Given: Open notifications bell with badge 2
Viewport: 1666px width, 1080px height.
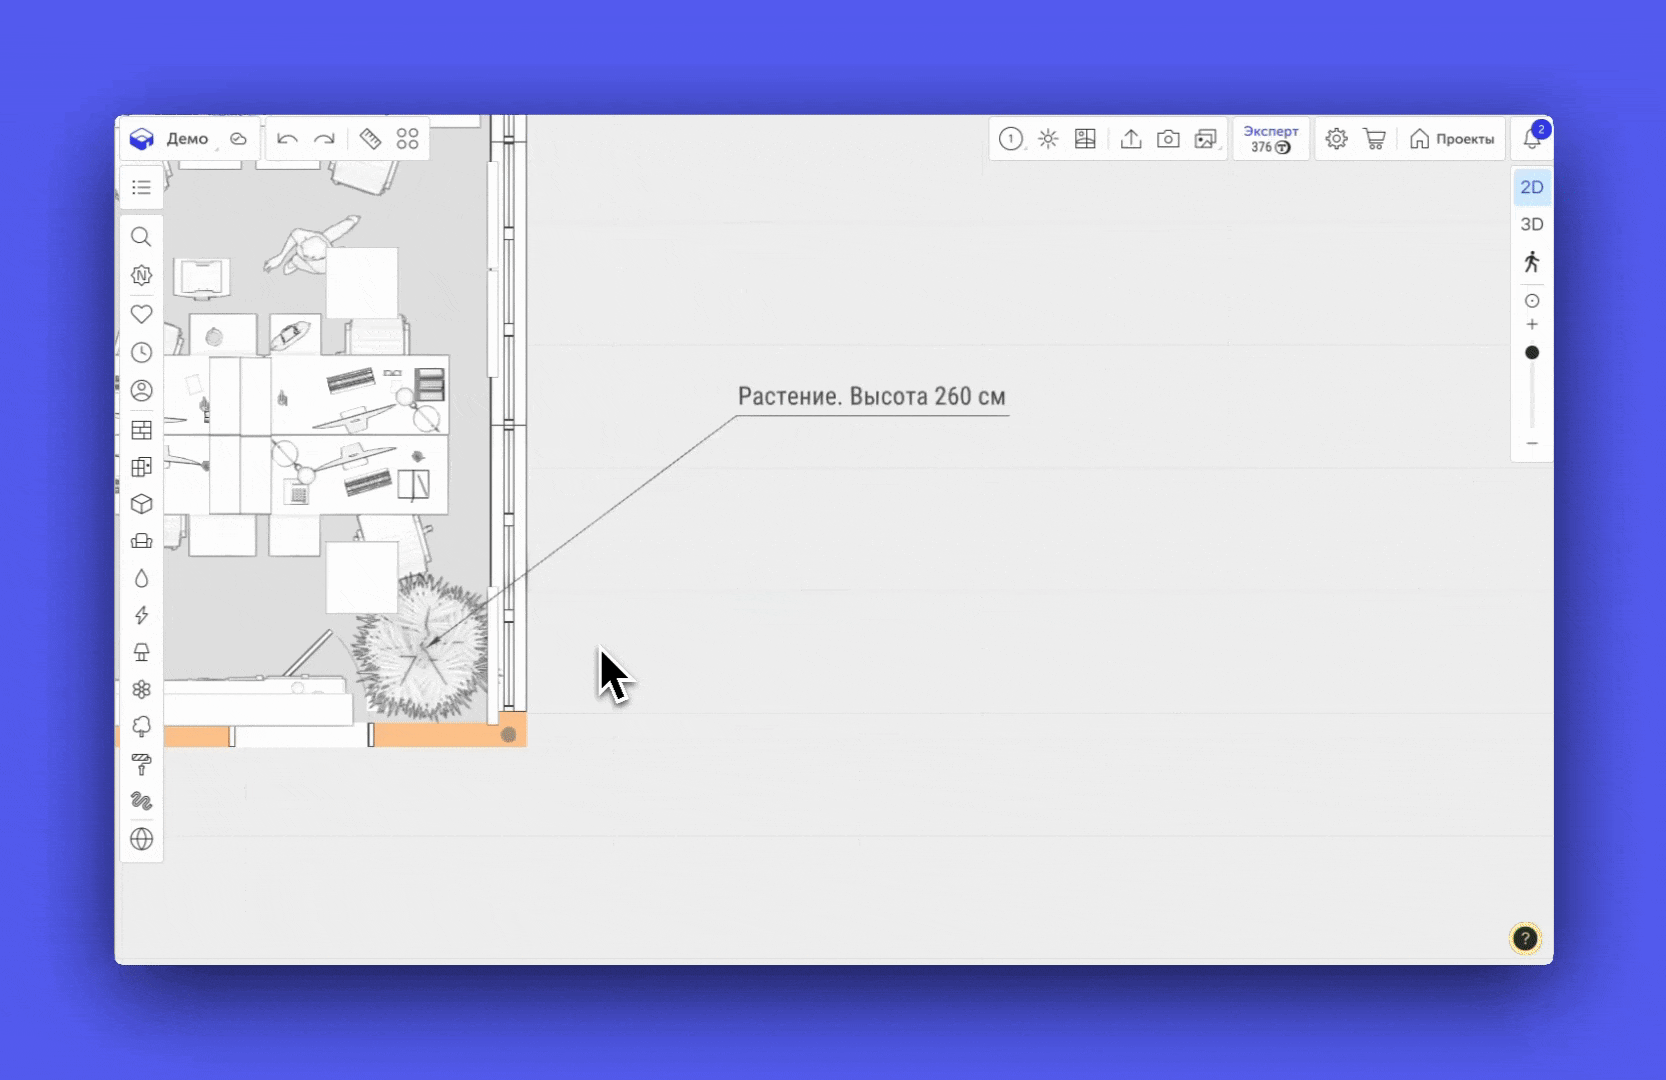Looking at the screenshot, I should (1533, 138).
